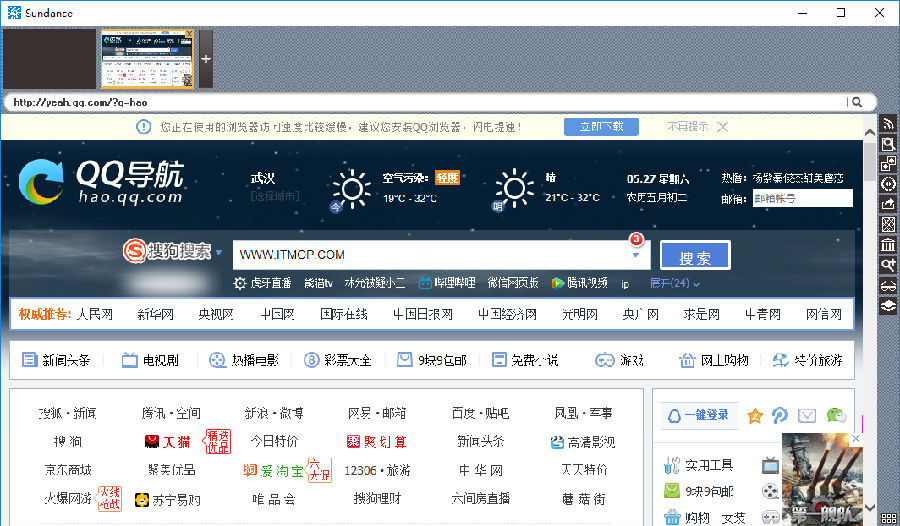The image size is (900, 526).
Task: Click the green WeChat icon
Action: 836,415
